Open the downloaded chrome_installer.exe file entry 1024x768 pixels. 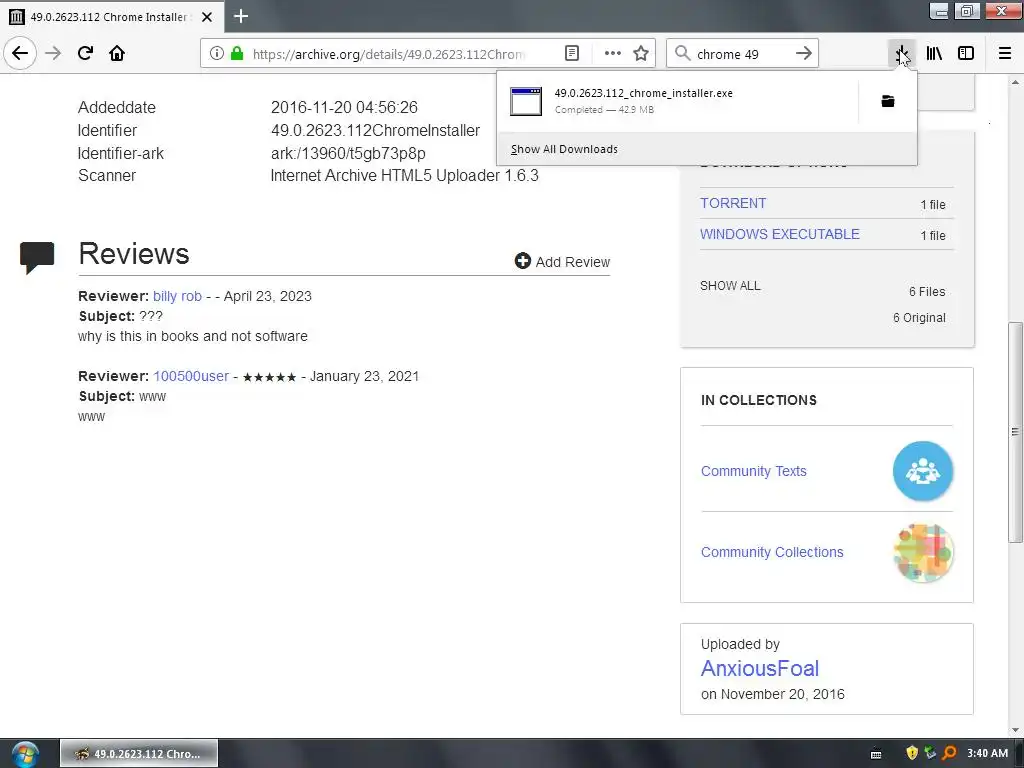tap(679, 101)
